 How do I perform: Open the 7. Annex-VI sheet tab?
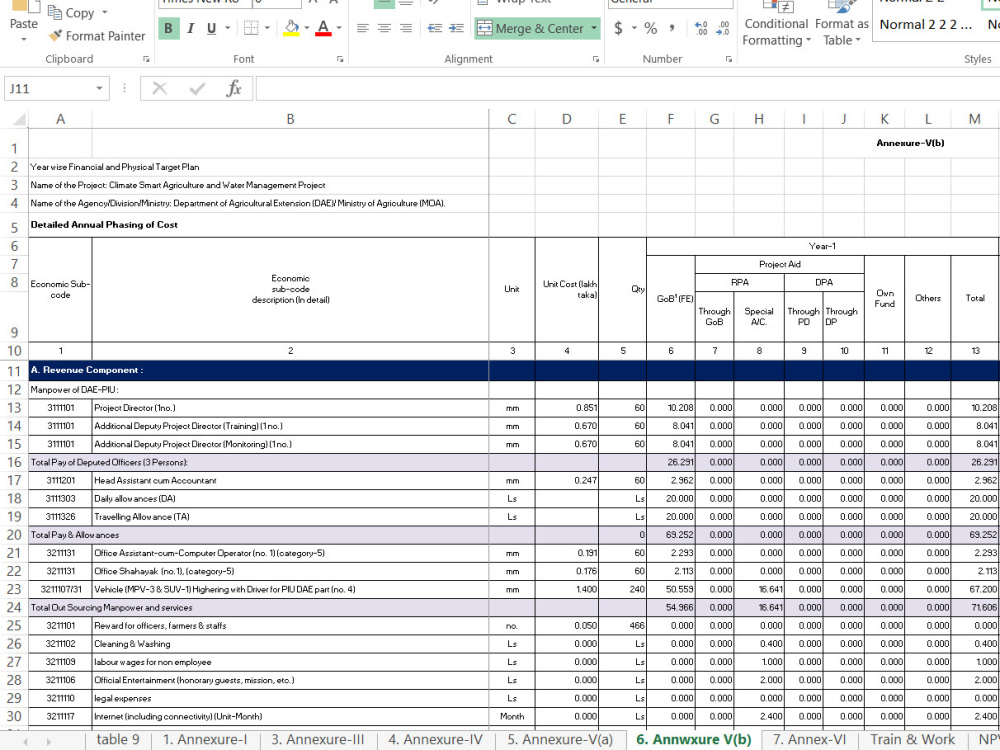pos(809,739)
